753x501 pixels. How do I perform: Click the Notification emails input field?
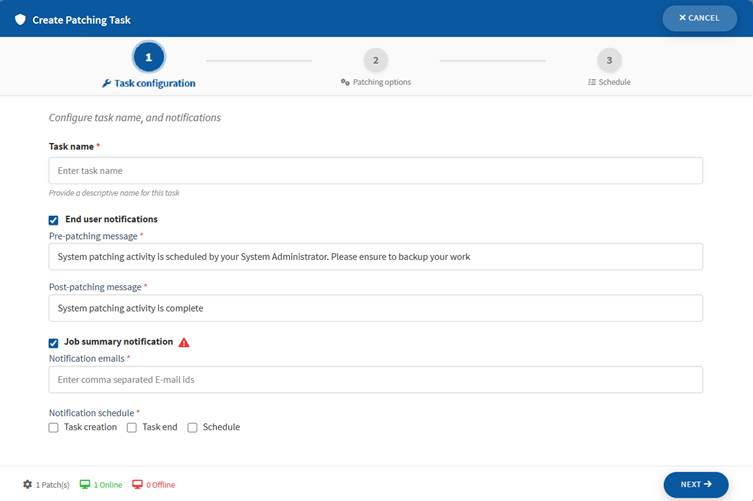(x=375, y=380)
